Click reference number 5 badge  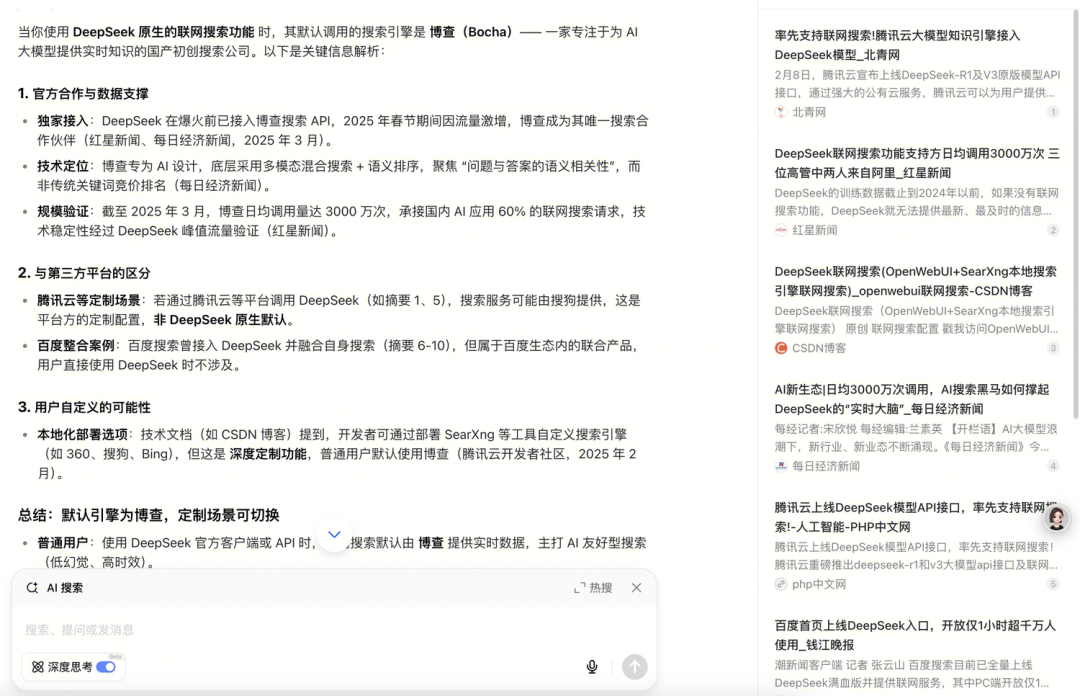(1053, 584)
